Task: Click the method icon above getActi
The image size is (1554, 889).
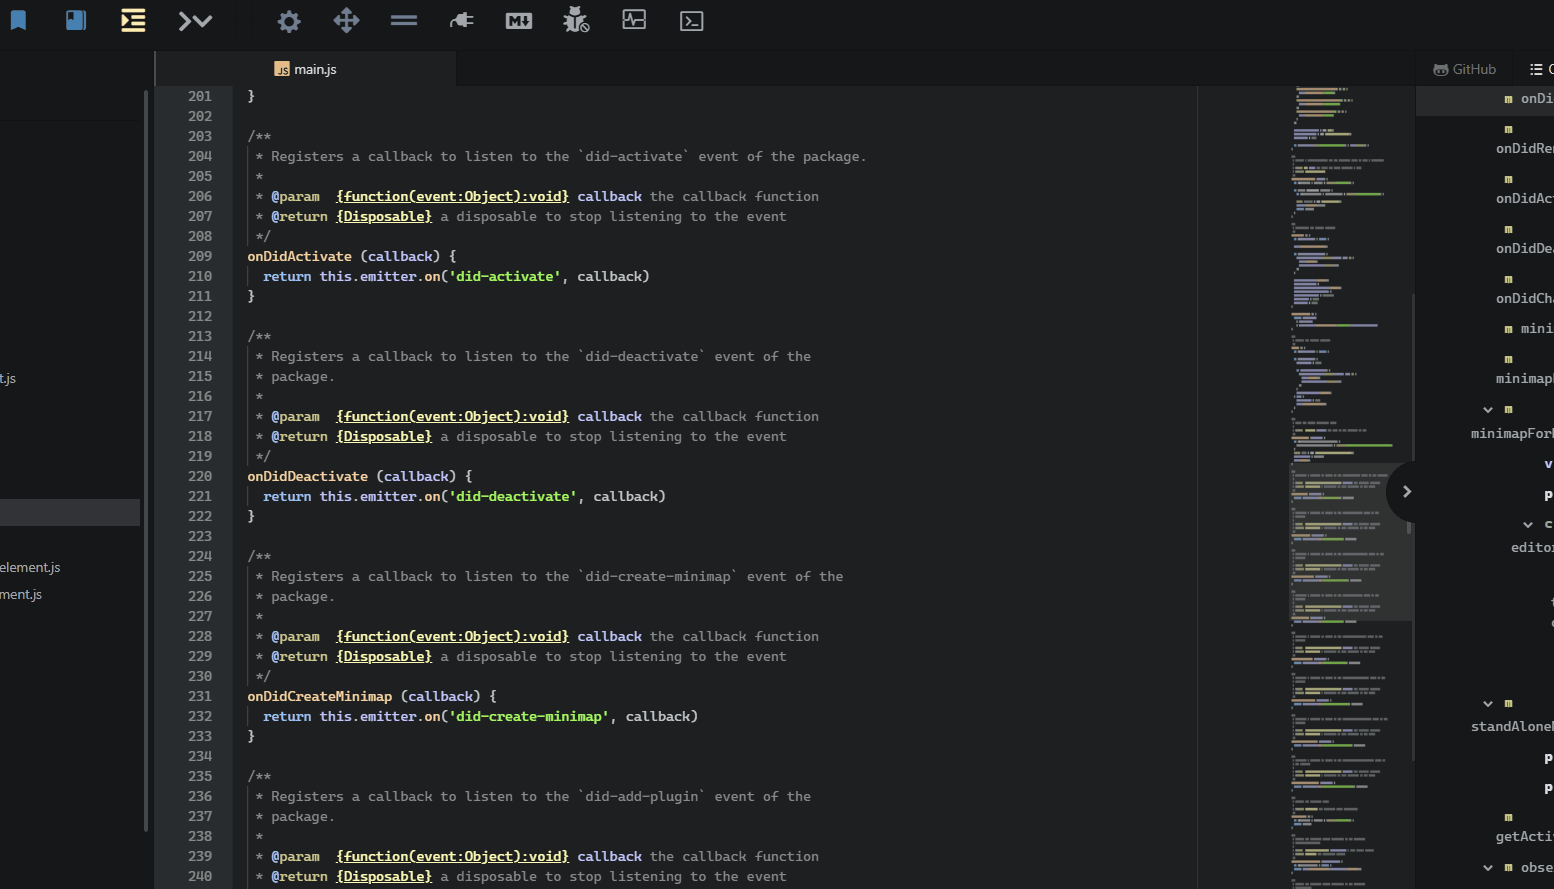Action: 1508,818
